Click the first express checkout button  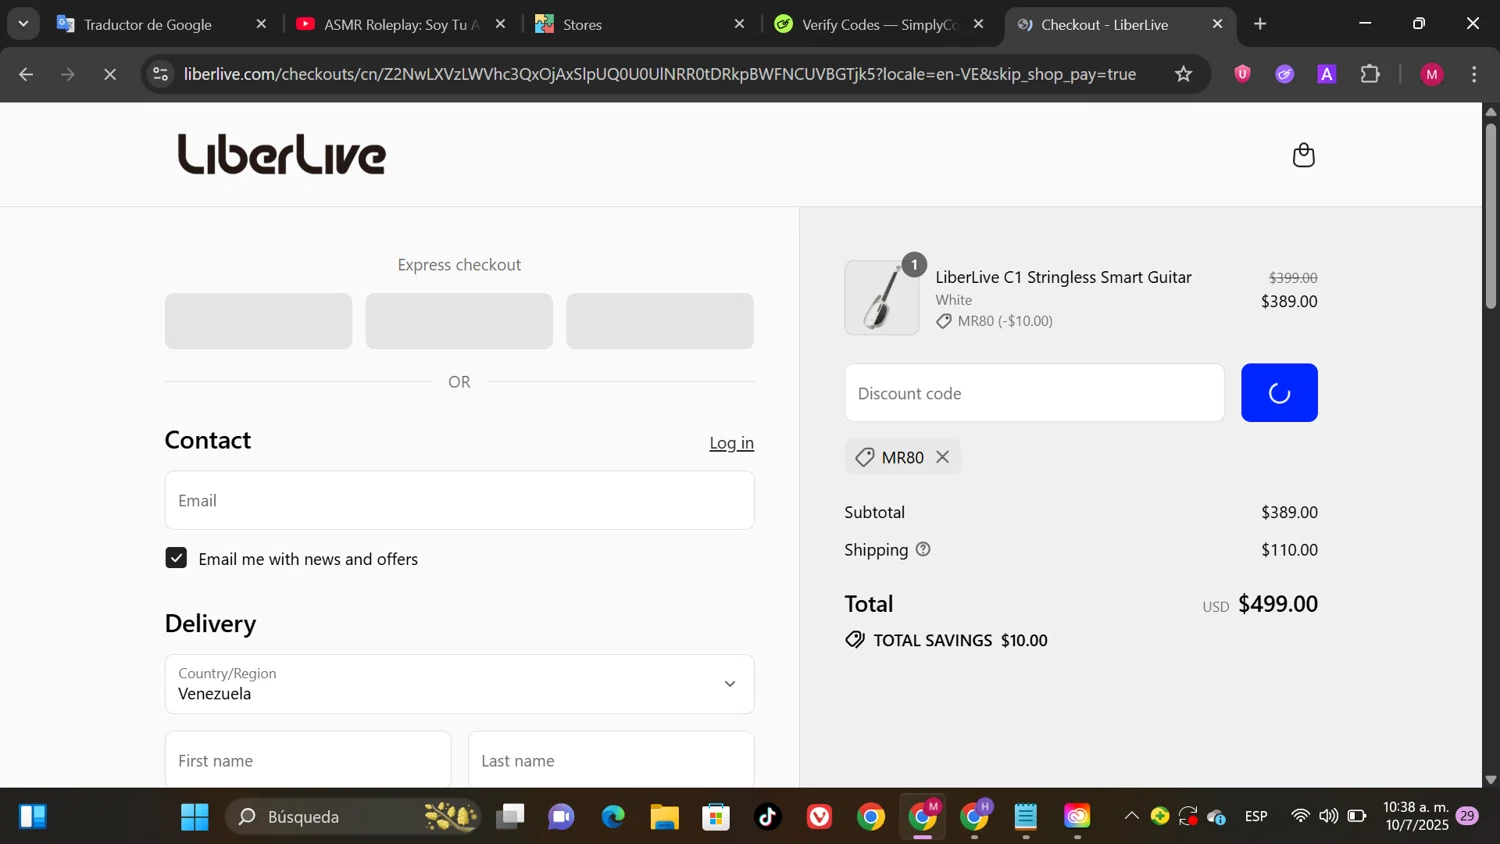[x=258, y=321]
